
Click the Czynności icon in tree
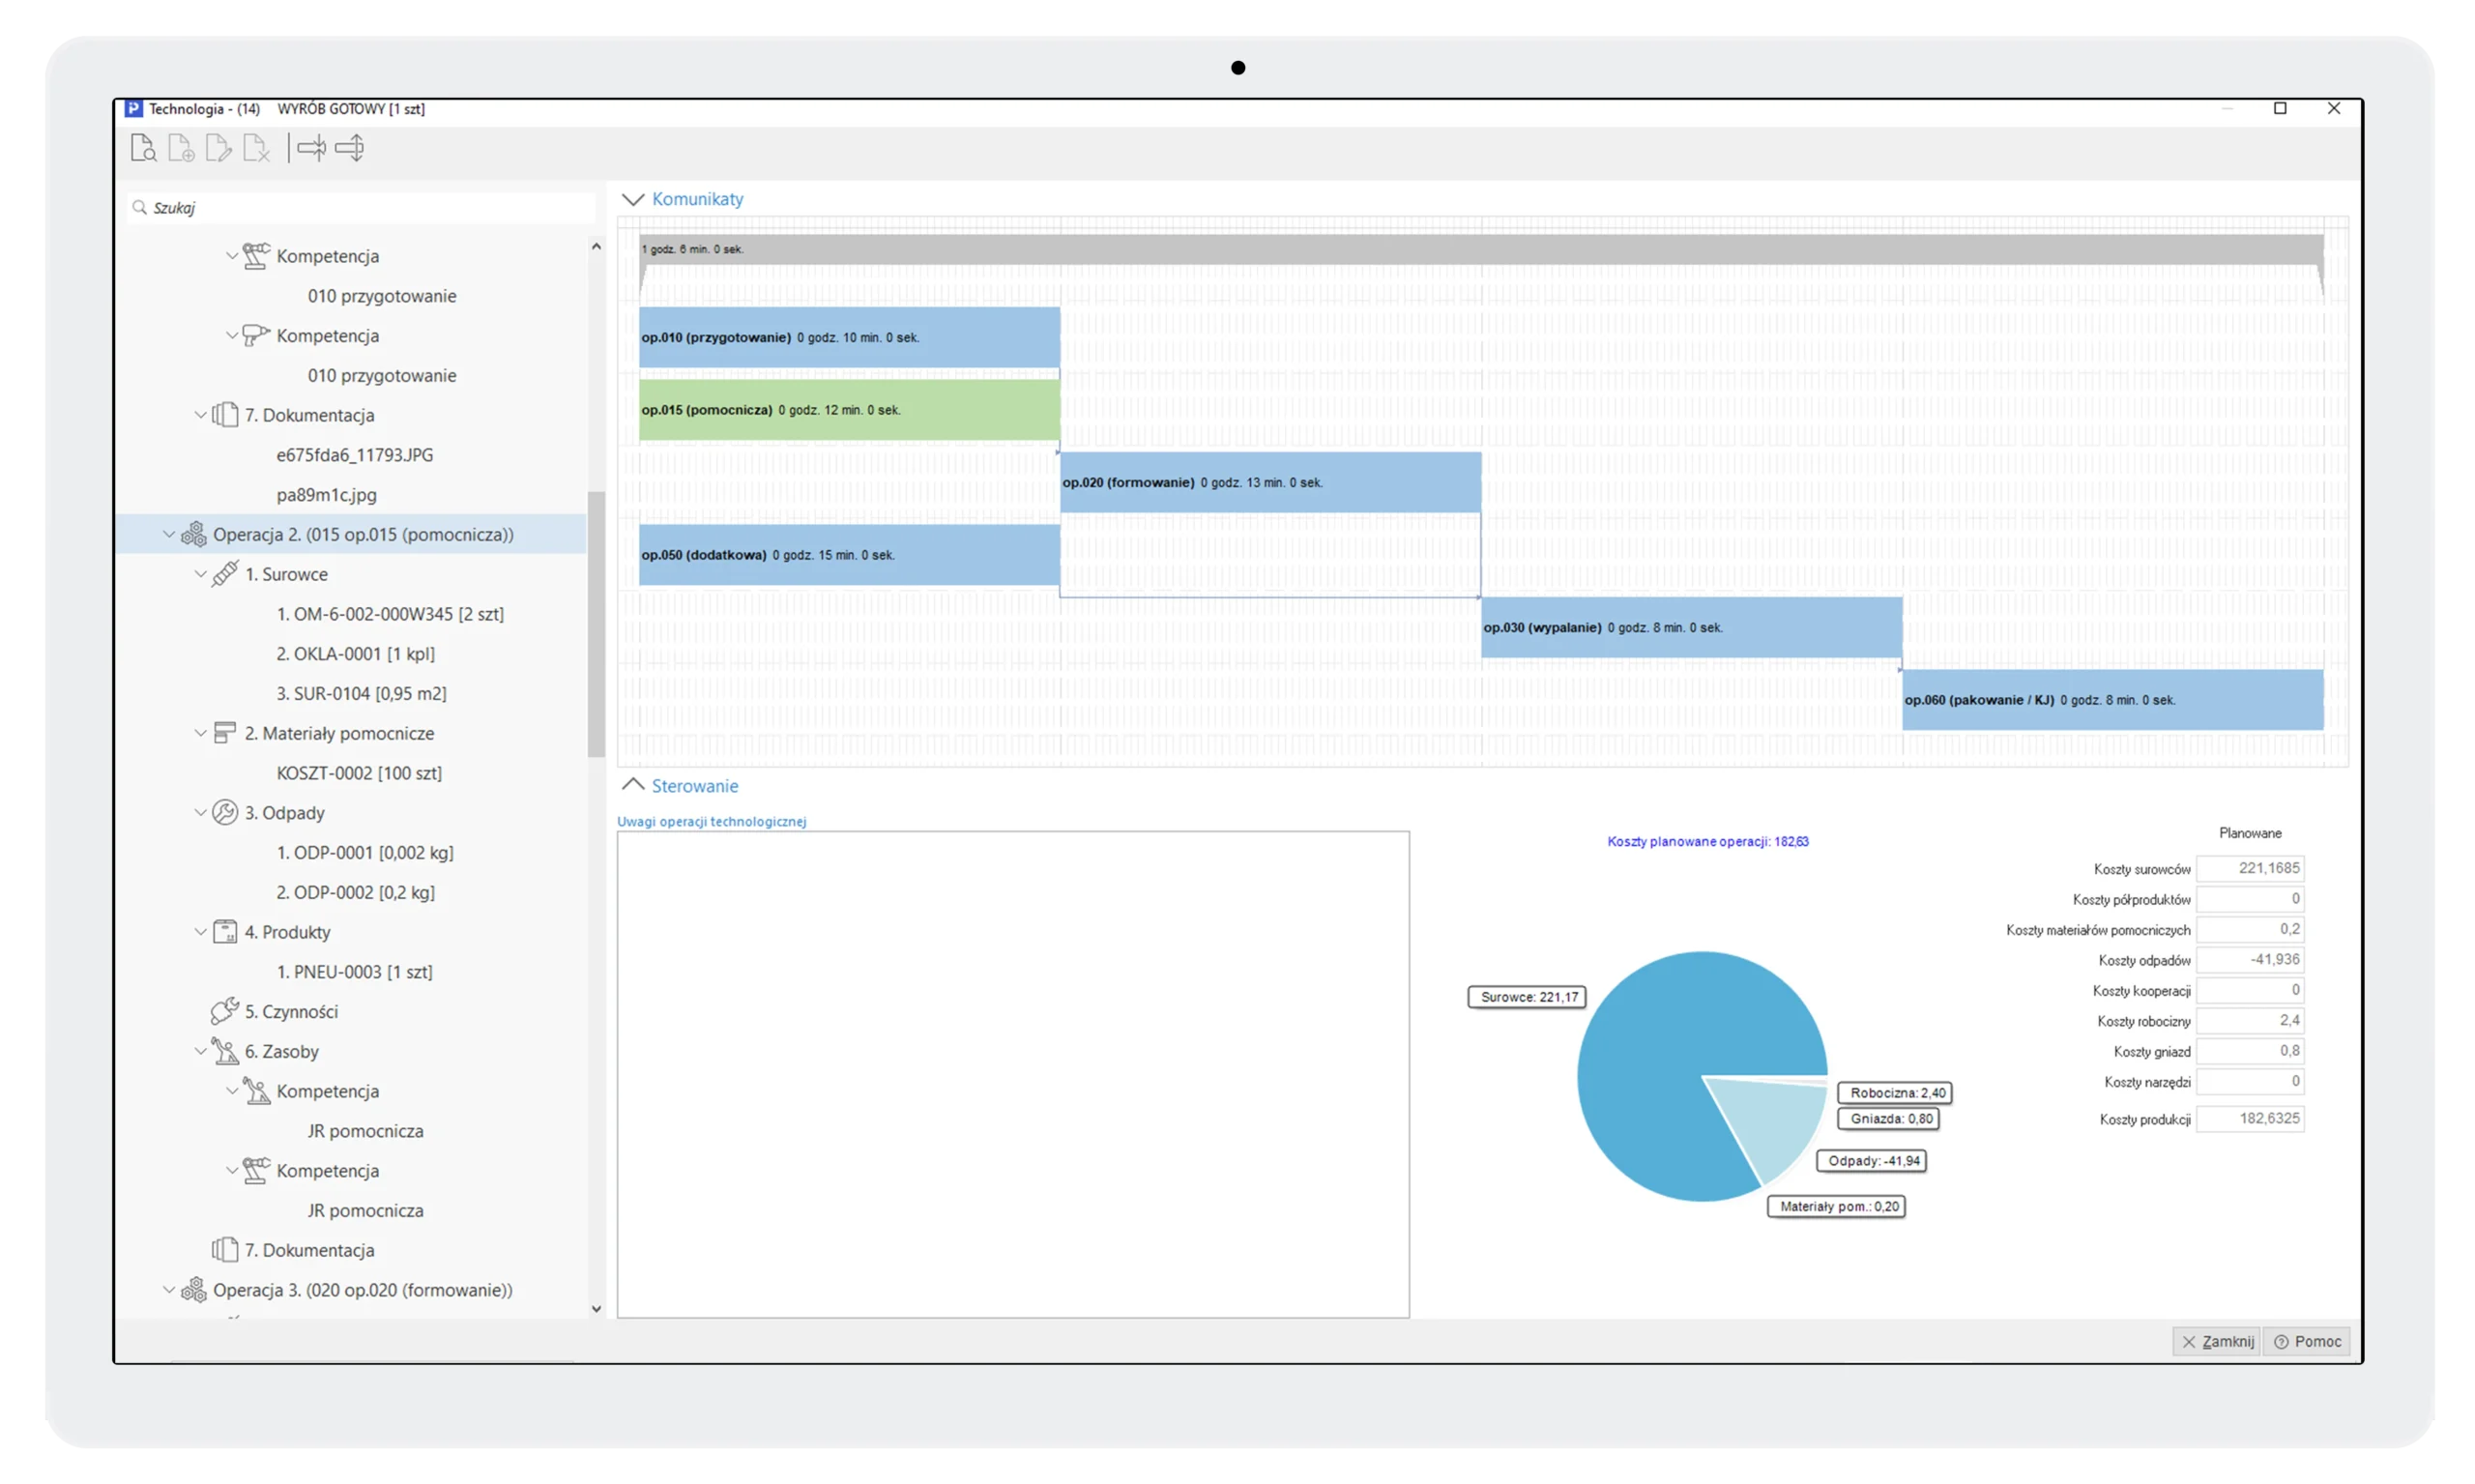click(225, 1011)
